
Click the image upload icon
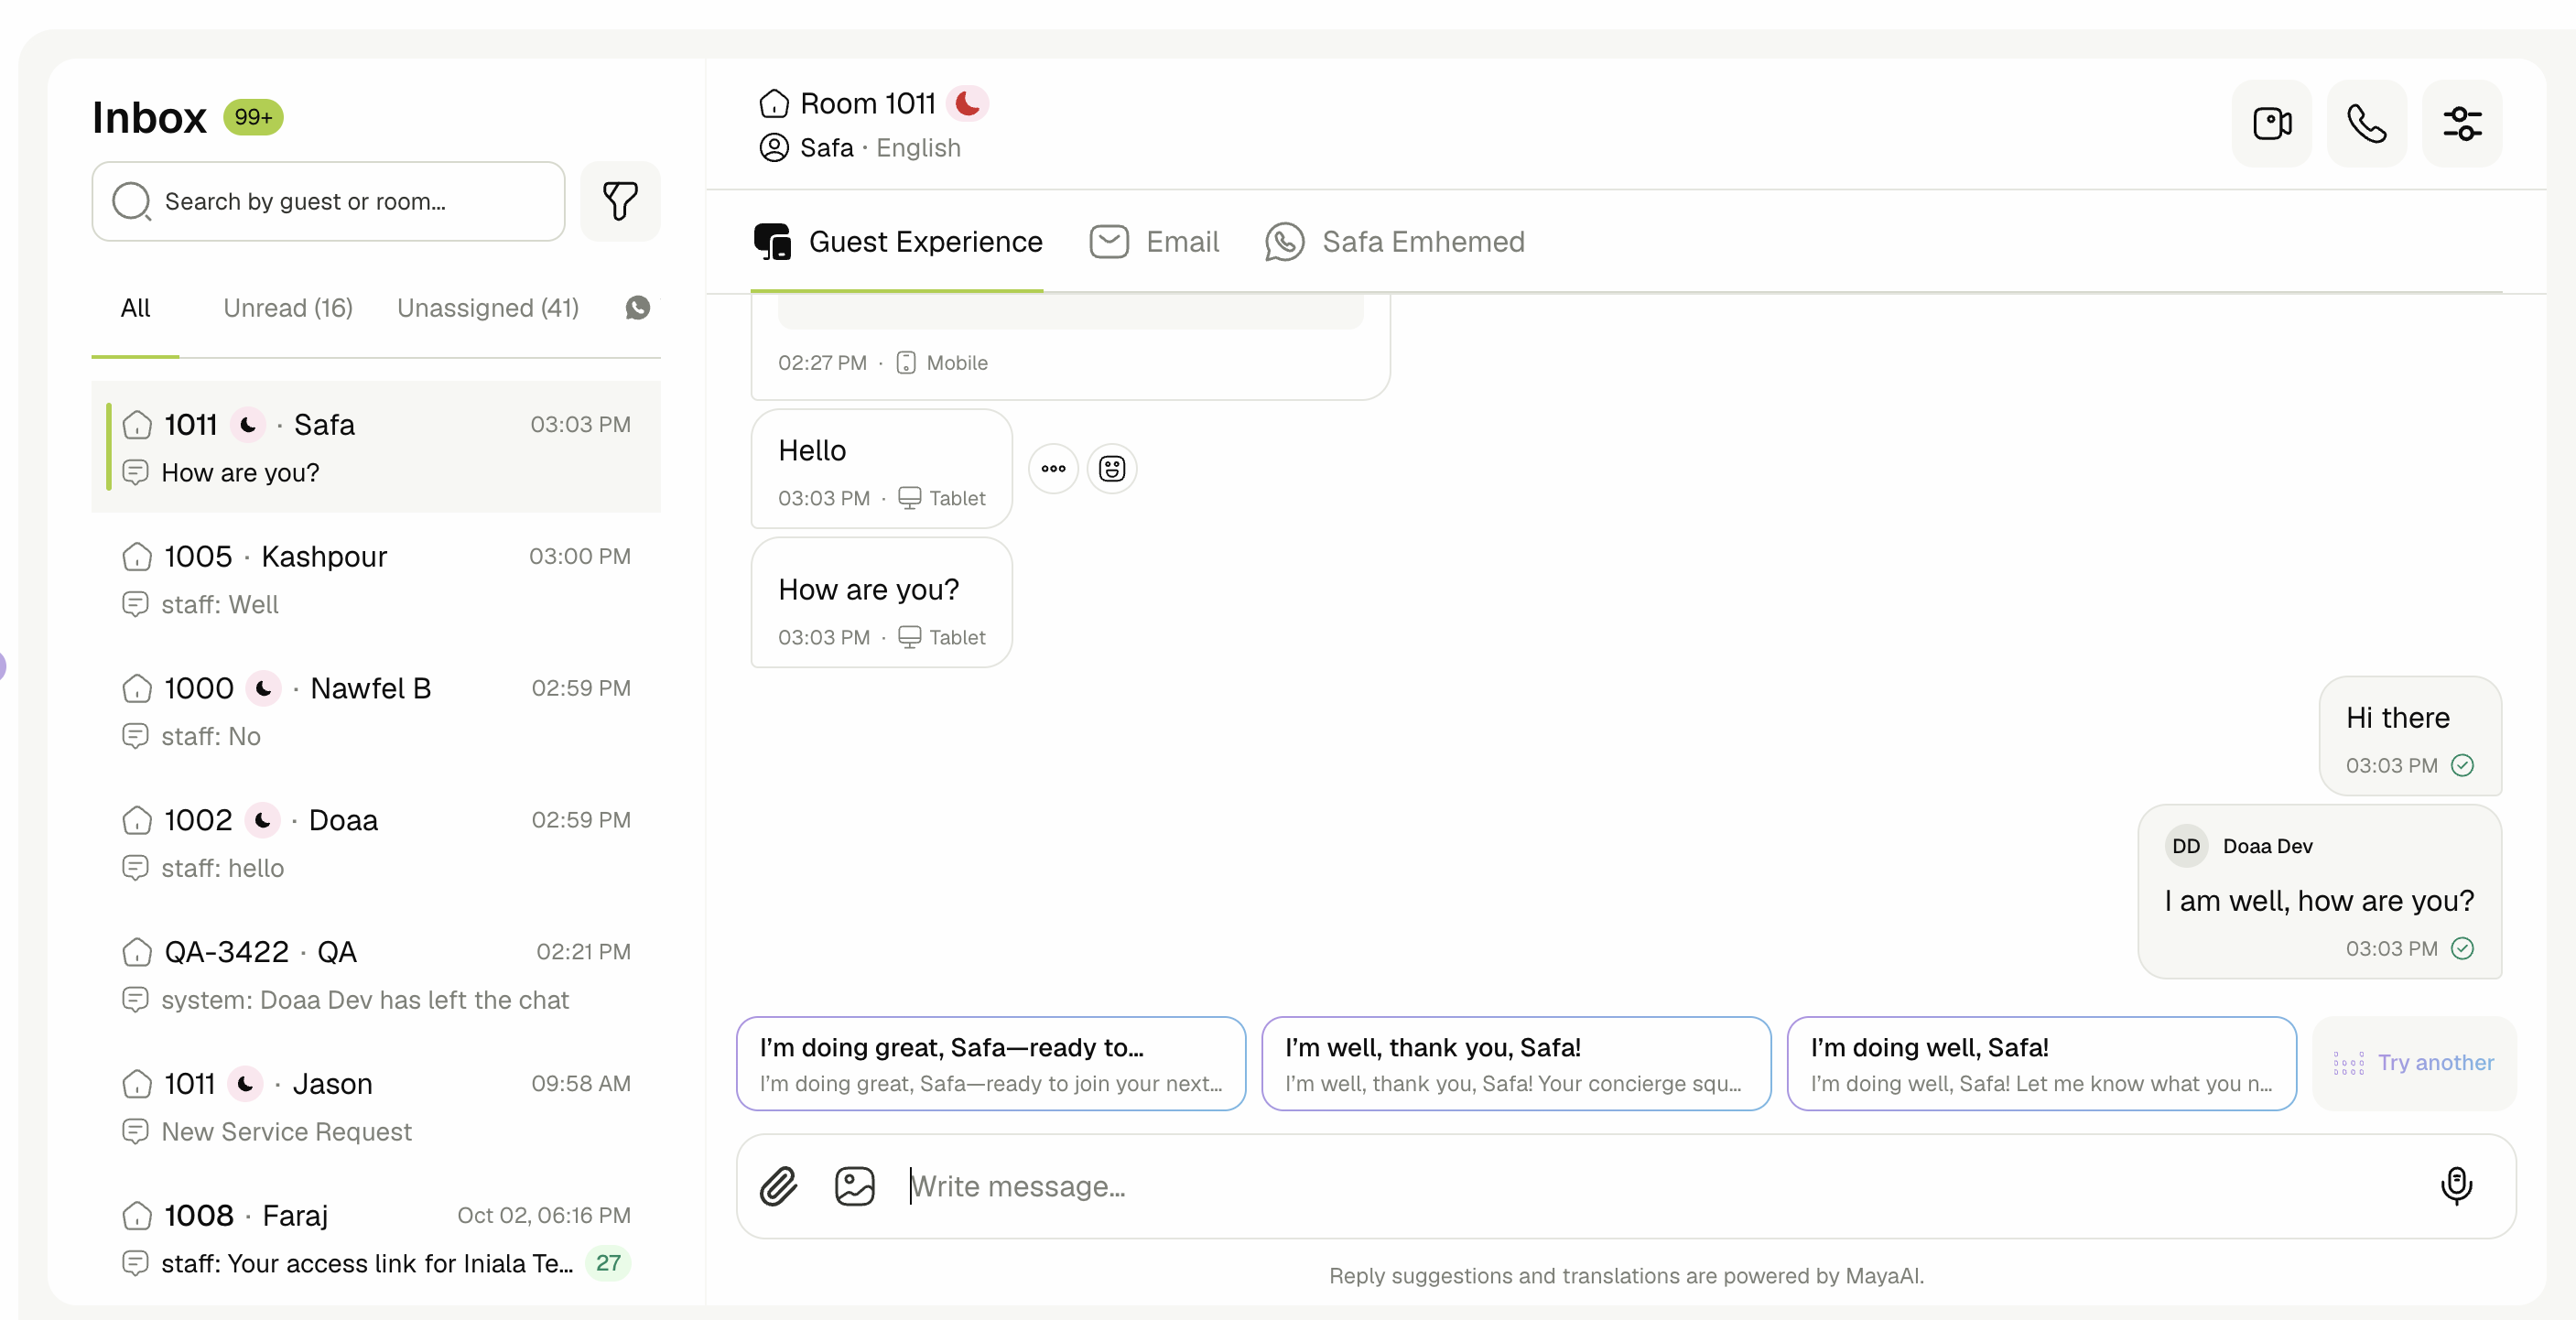pyautogui.click(x=855, y=1186)
